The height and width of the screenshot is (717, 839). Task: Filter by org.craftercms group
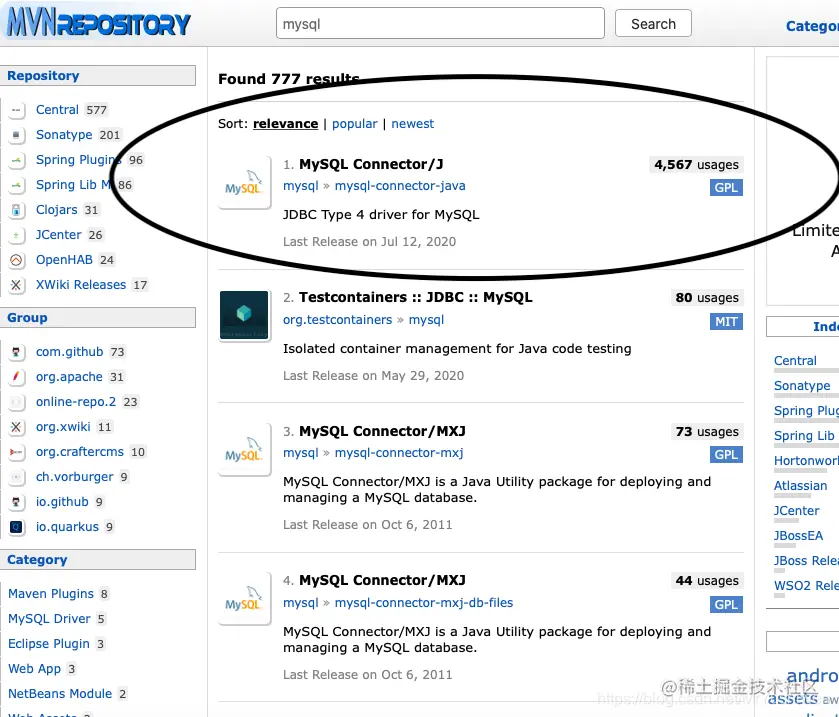pyautogui.click(x=80, y=452)
